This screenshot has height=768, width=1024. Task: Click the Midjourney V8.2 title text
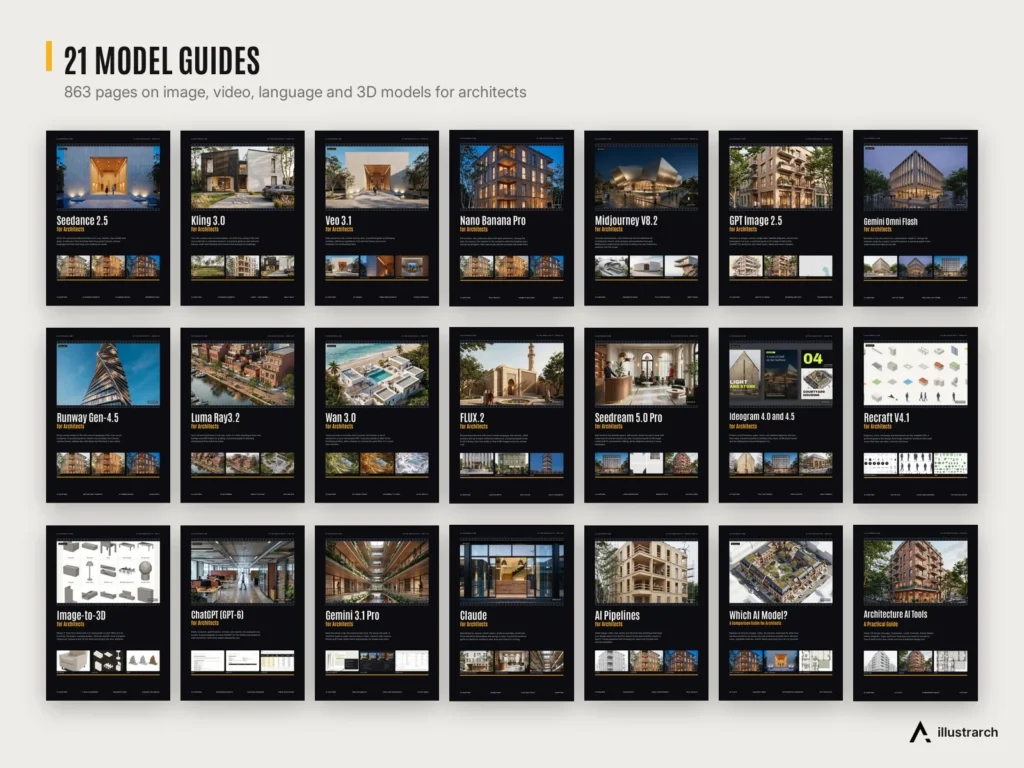[x=626, y=221]
